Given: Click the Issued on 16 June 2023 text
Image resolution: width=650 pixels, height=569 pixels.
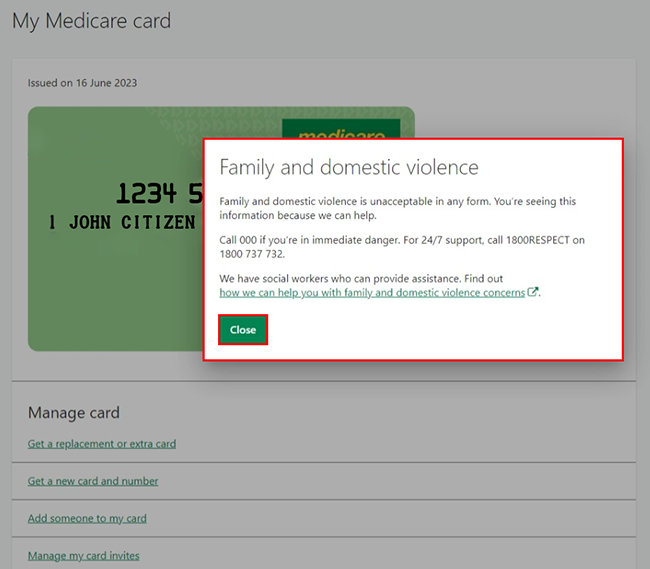Looking at the screenshot, I should 82,83.
